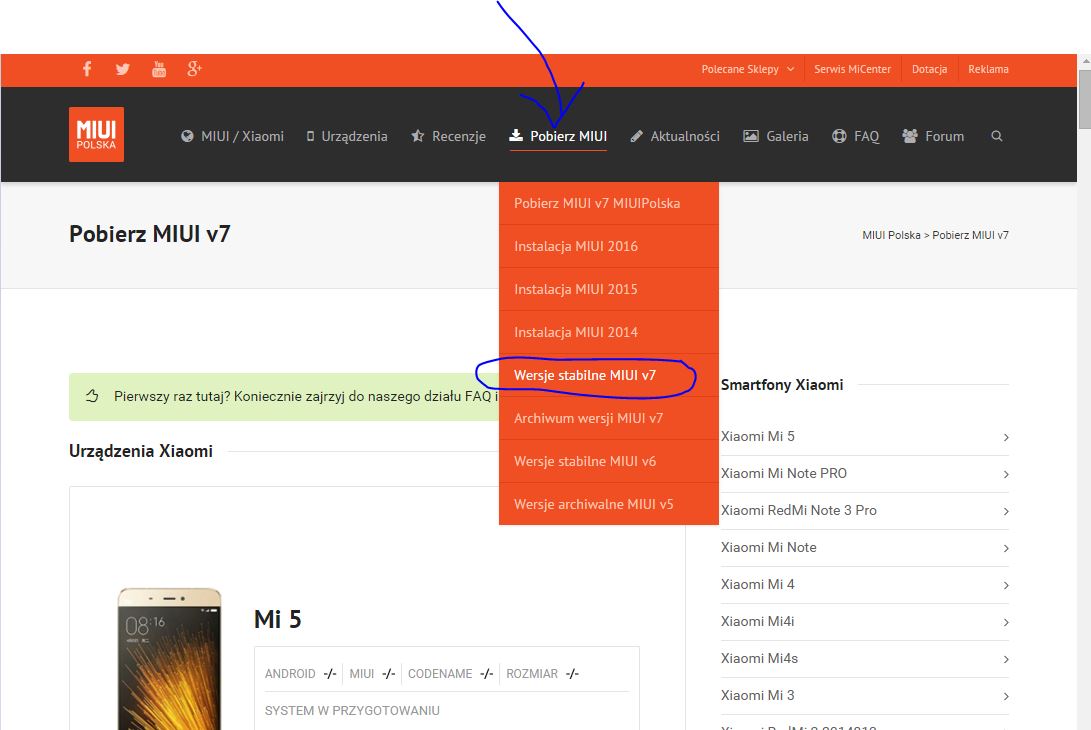This screenshot has width=1091, height=730.
Task: Click the Mi 5 phone thumbnail
Action: coord(169,660)
